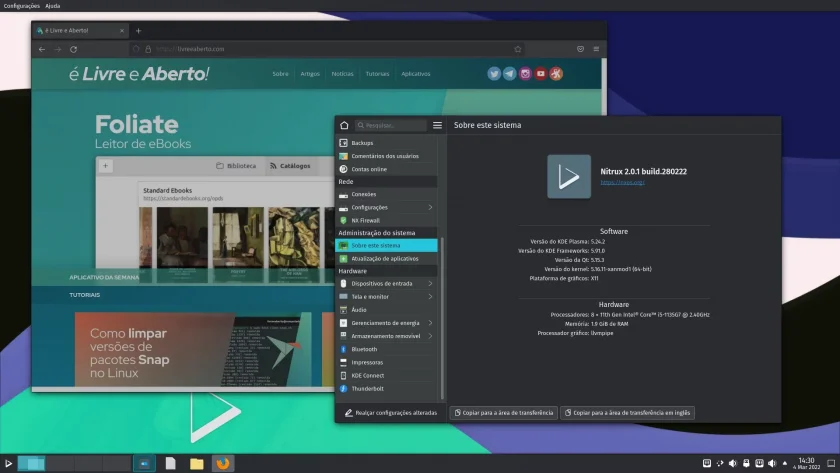Click the sidebar scrollbar in System Settings
This screenshot has height=473, width=840.
tap(442, 319)
